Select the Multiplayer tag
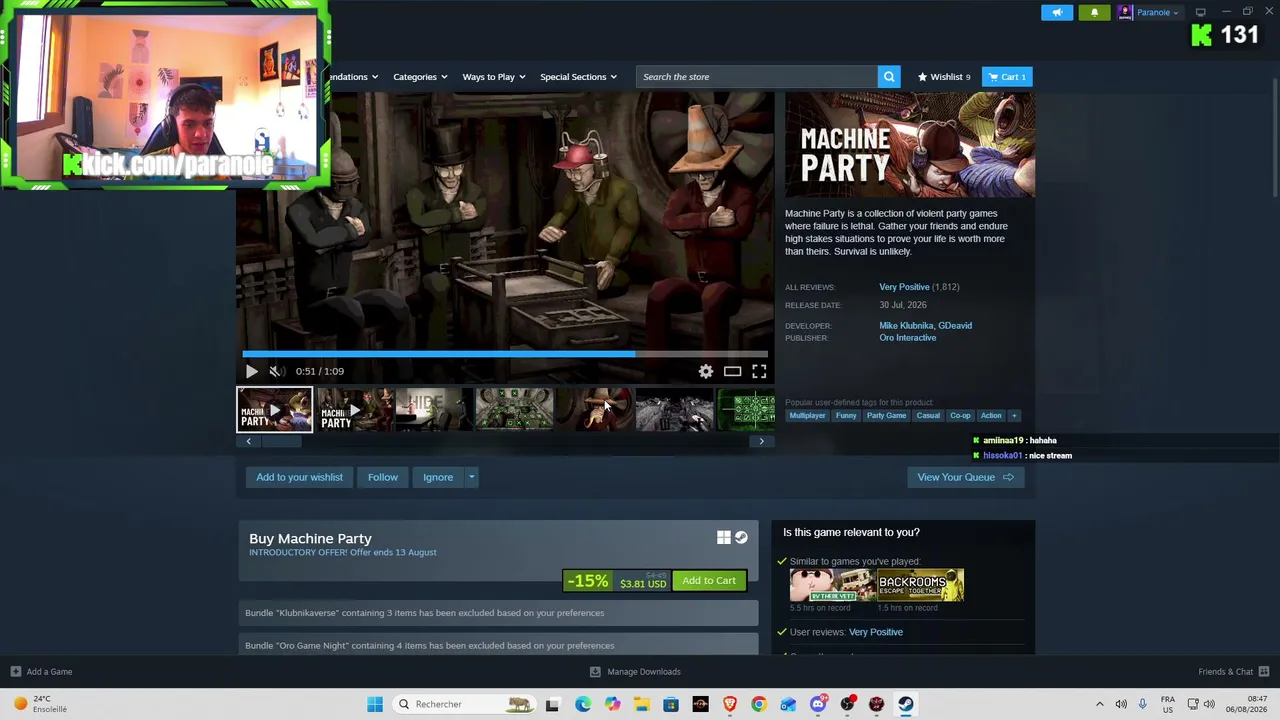1280x720 pixels. tap(808, 416)
